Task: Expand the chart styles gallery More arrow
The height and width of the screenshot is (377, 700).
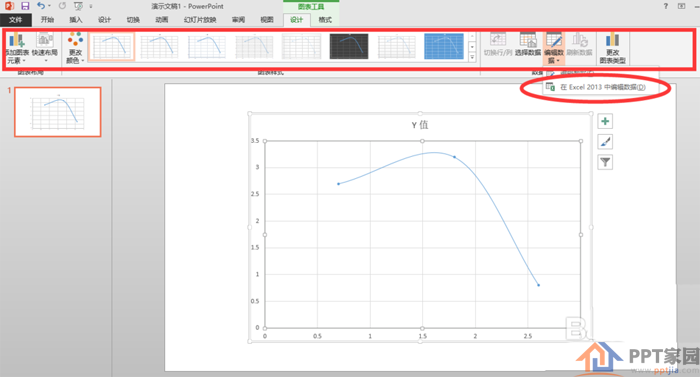Action: click(x=472, y=57)
